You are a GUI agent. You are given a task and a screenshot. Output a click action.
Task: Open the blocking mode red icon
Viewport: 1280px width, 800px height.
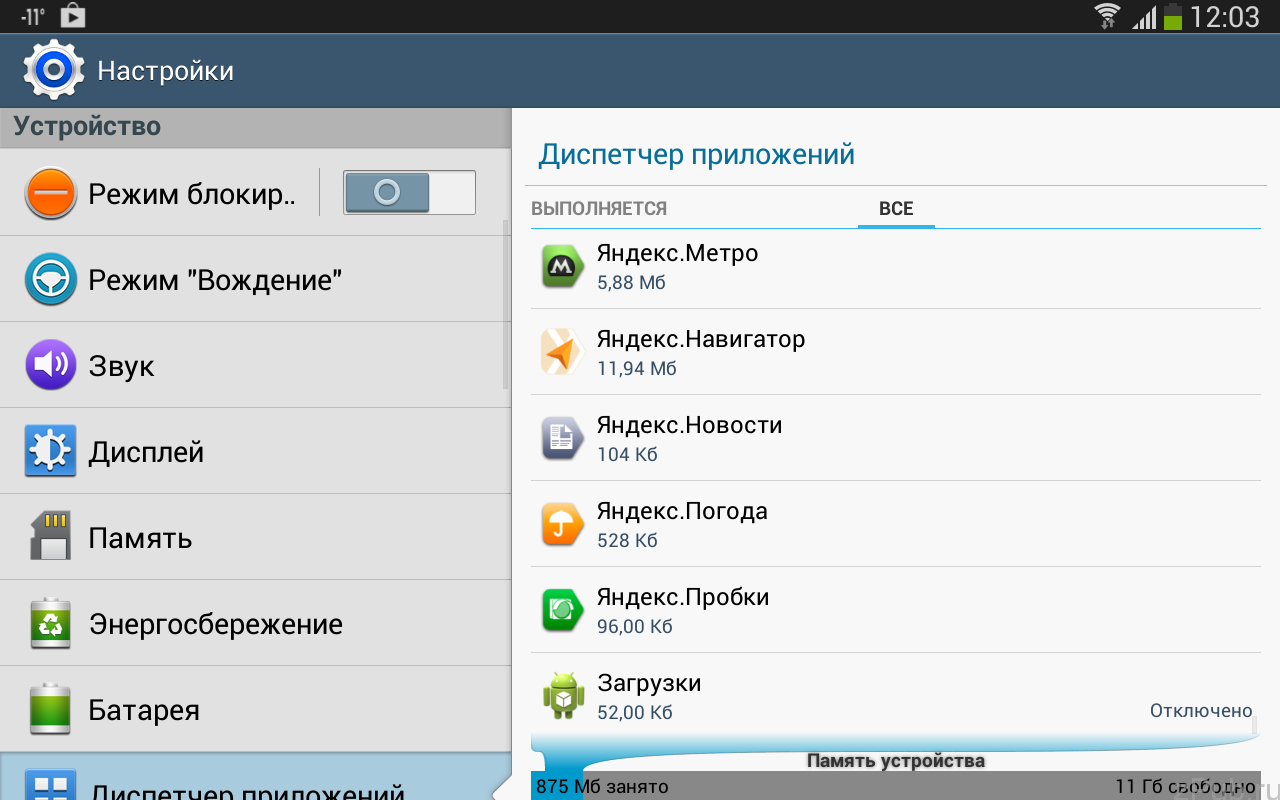[x=50, y=193]
